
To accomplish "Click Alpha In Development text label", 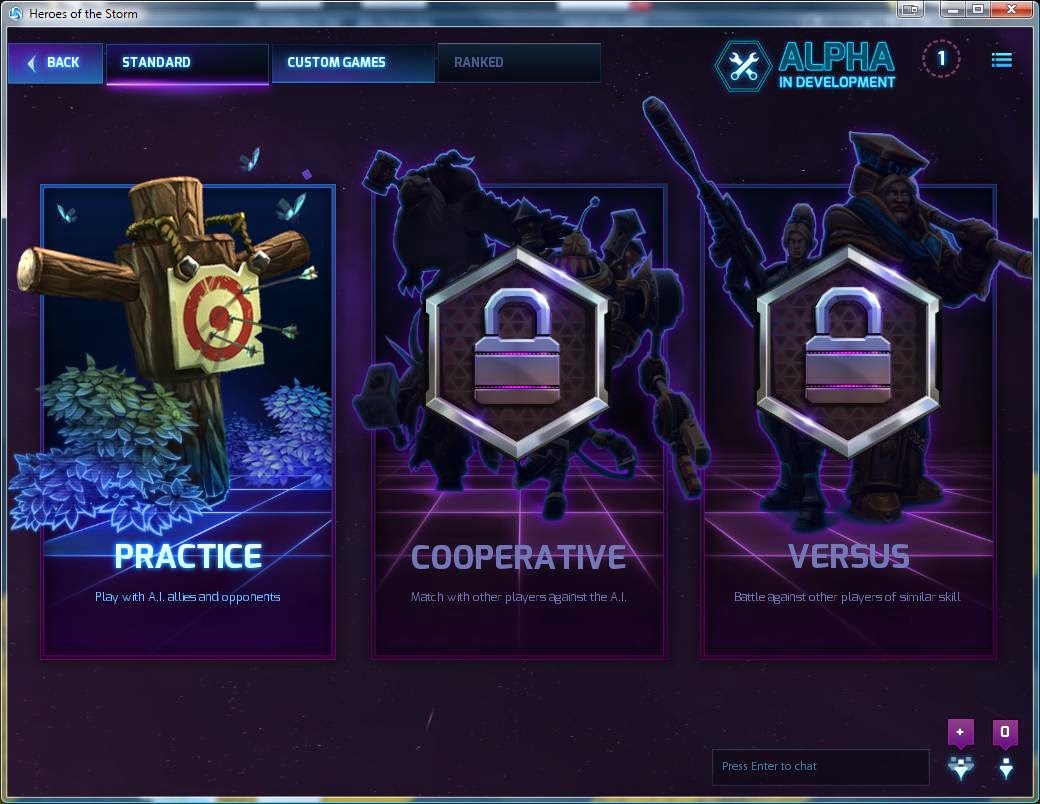I will tap(836, 65).
